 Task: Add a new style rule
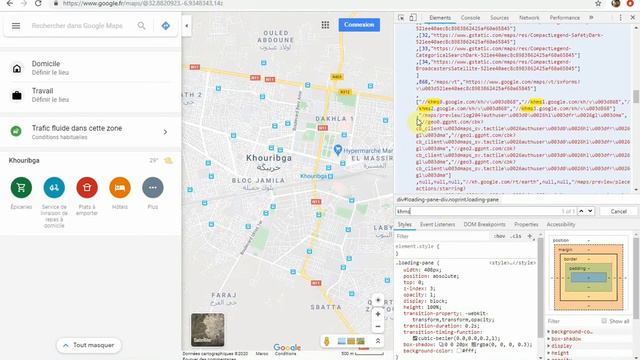point(530,236)
